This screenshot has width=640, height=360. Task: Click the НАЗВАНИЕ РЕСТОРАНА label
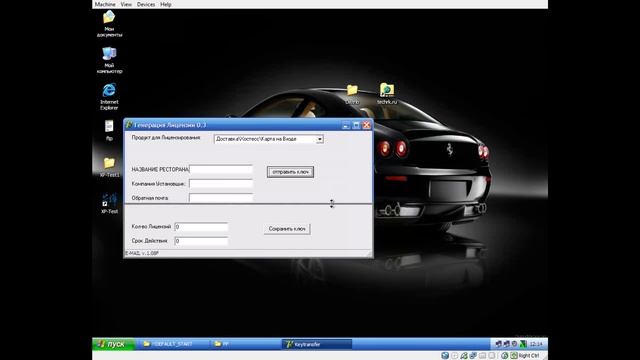coord(160,169)
